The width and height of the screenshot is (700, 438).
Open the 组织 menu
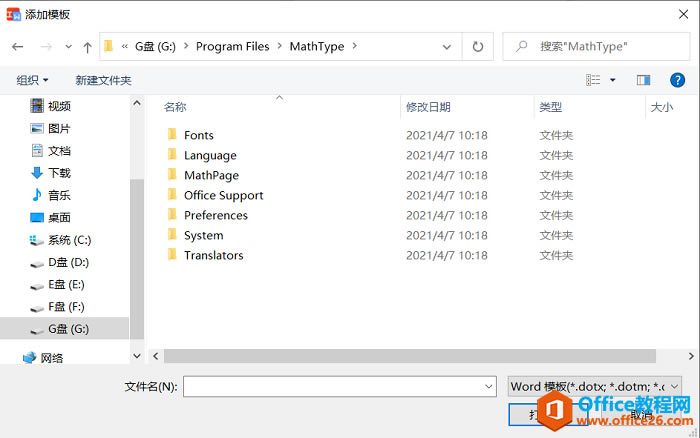[32, 80]
